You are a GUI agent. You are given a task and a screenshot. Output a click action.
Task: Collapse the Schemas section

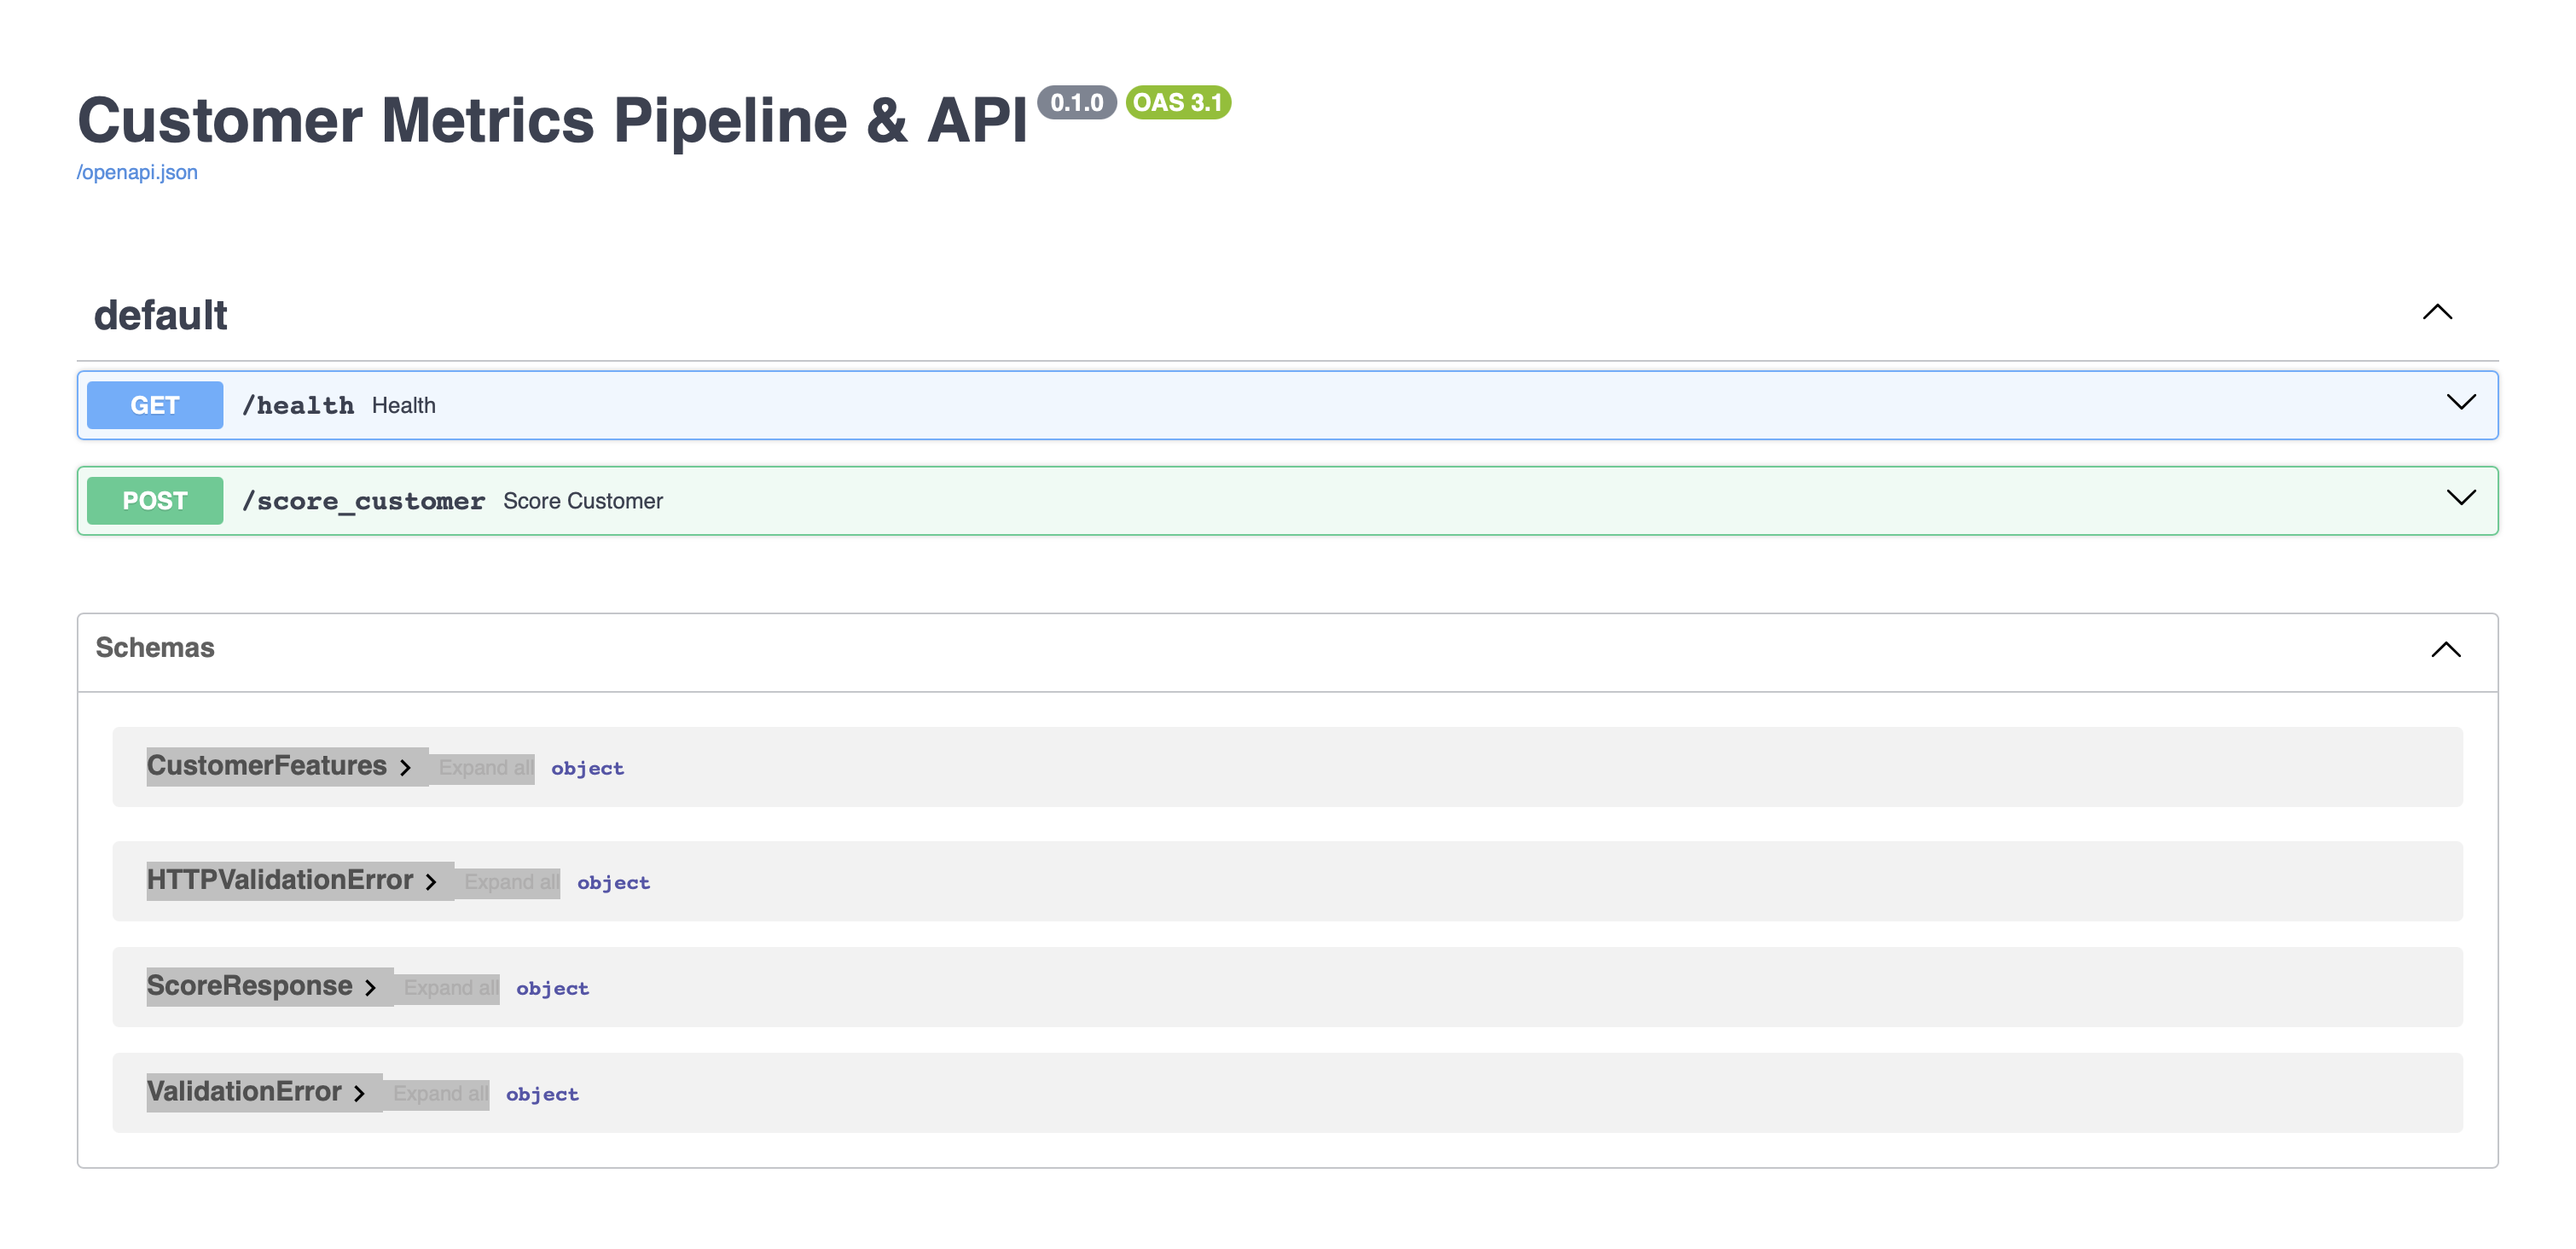2445,650
